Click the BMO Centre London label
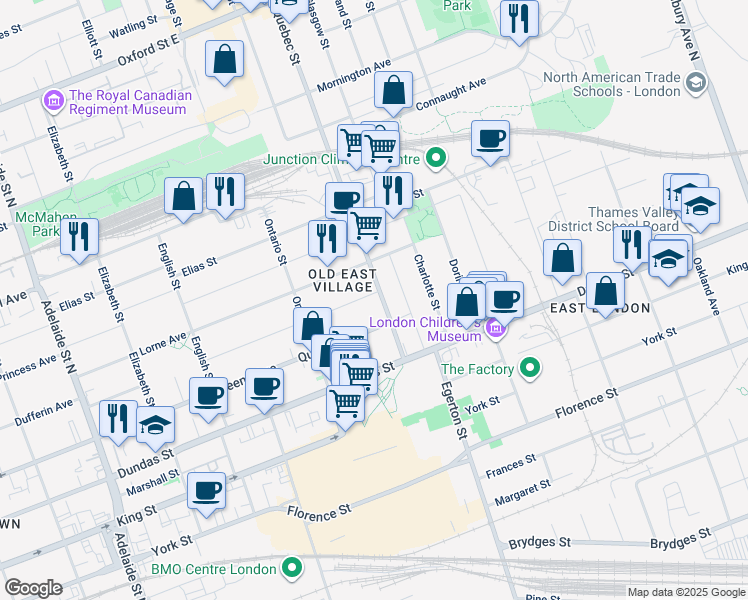748x600 pixels. [x=214, y=569]
